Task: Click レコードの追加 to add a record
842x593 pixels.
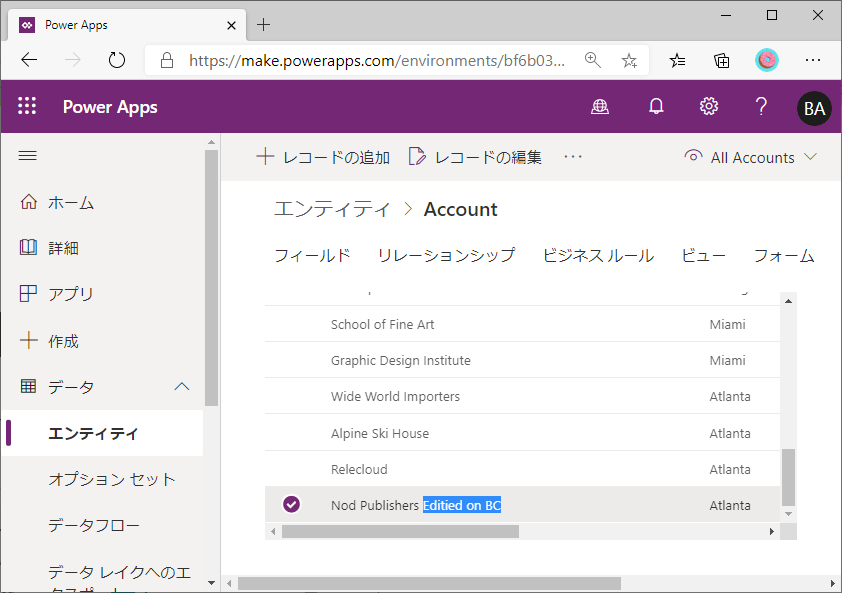Action: coord(323,157)
